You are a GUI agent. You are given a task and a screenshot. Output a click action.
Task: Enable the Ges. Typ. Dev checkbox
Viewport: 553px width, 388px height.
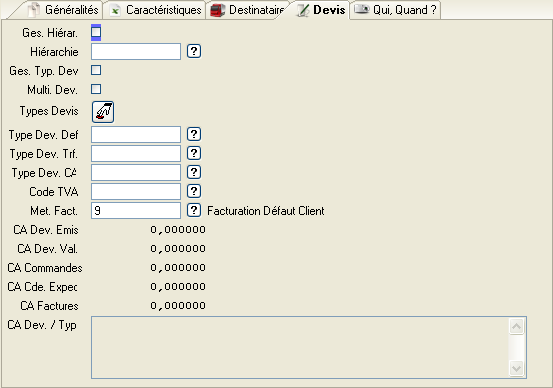coord(96,70)
